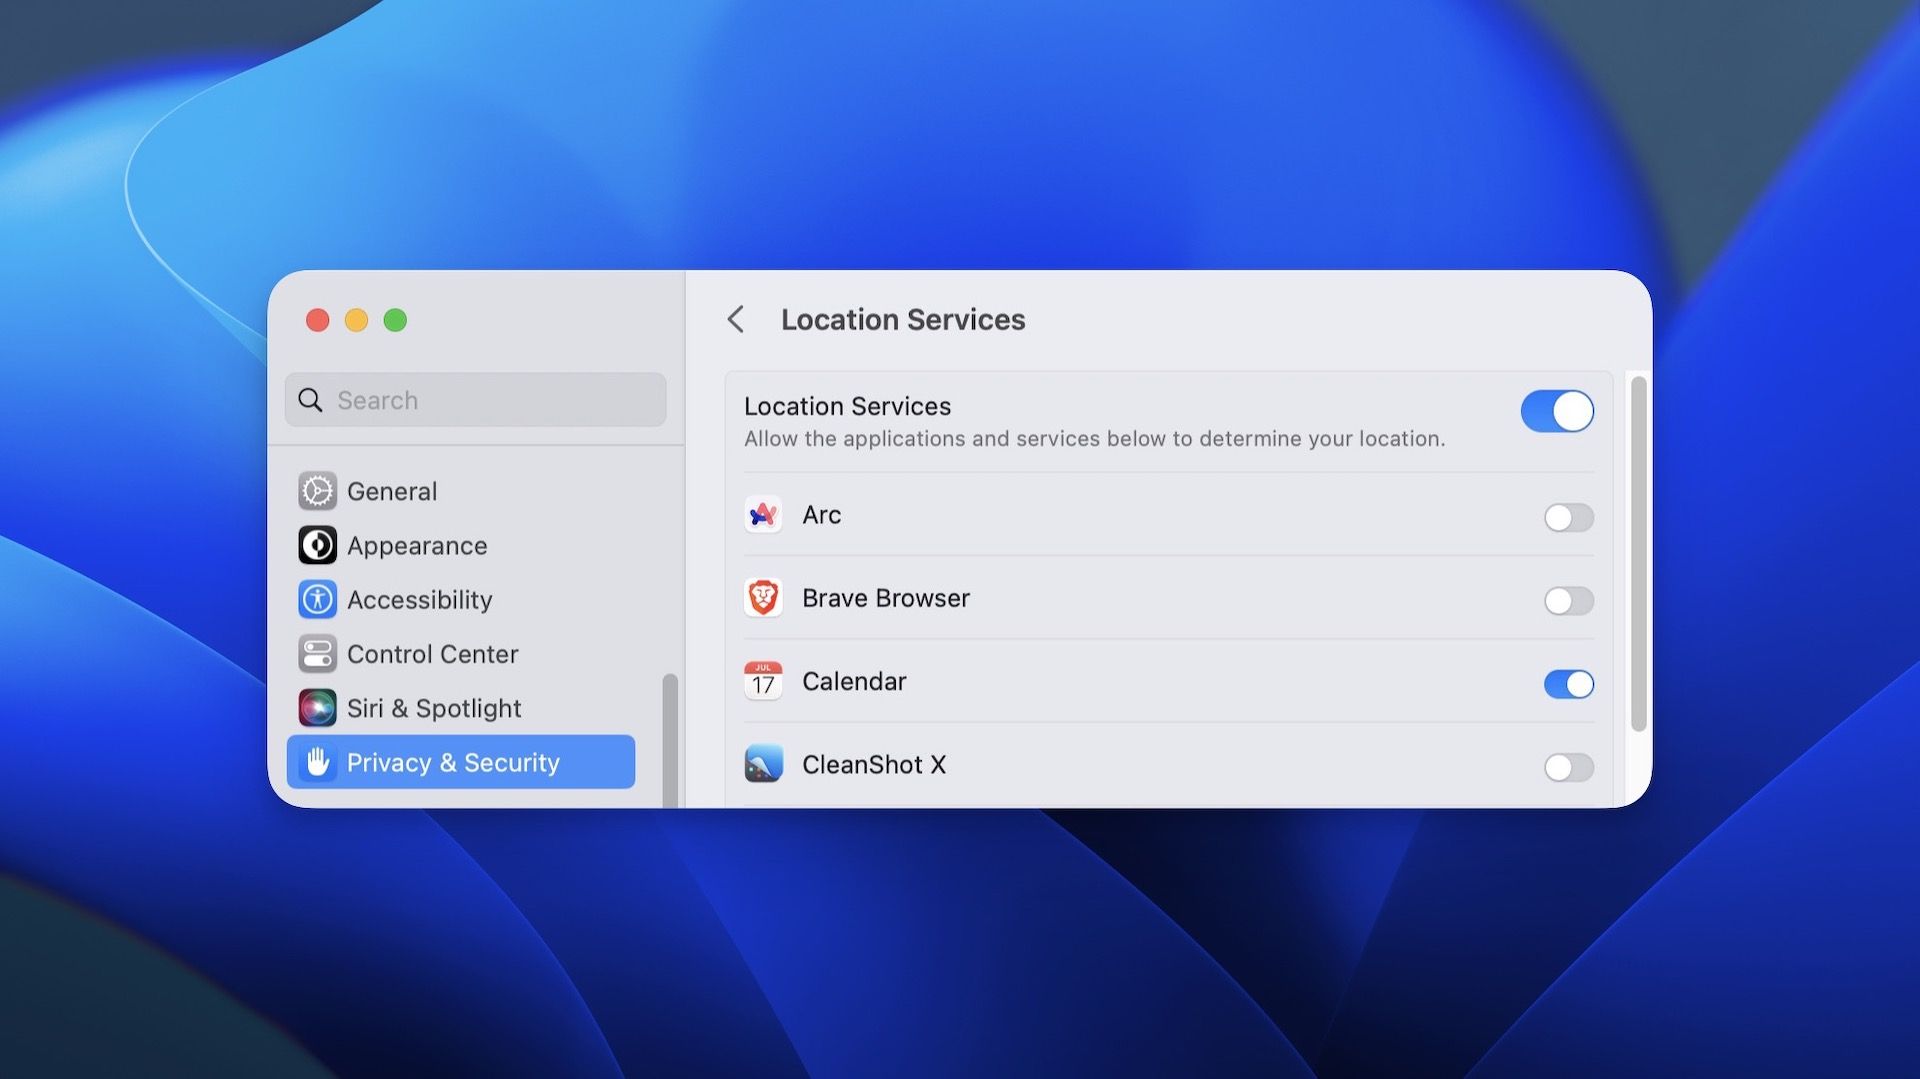
Task: Enable Brave Browser location access
Action: click(x=1568, y=601)
